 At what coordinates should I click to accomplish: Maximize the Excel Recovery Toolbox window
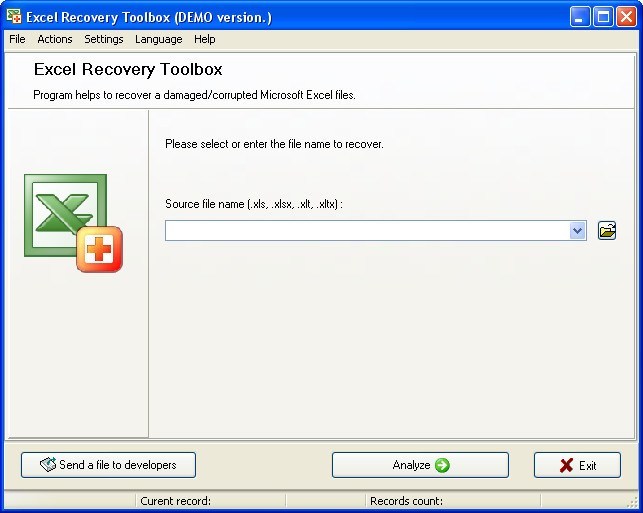tap(603, 17)
